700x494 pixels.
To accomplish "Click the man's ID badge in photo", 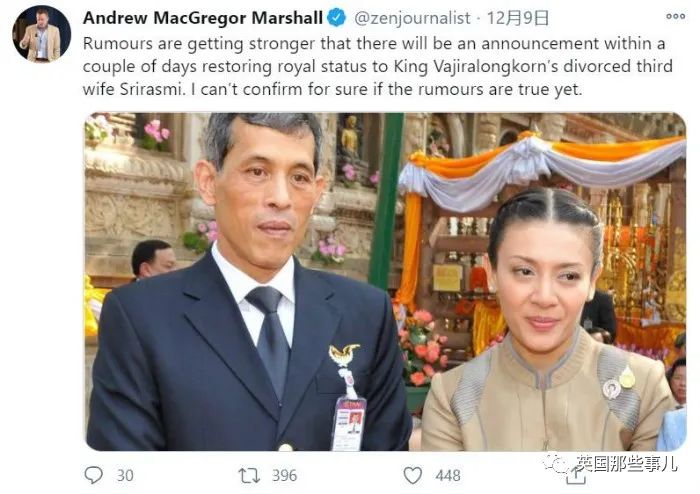I will pyautogui.click(x=349, y=423).
